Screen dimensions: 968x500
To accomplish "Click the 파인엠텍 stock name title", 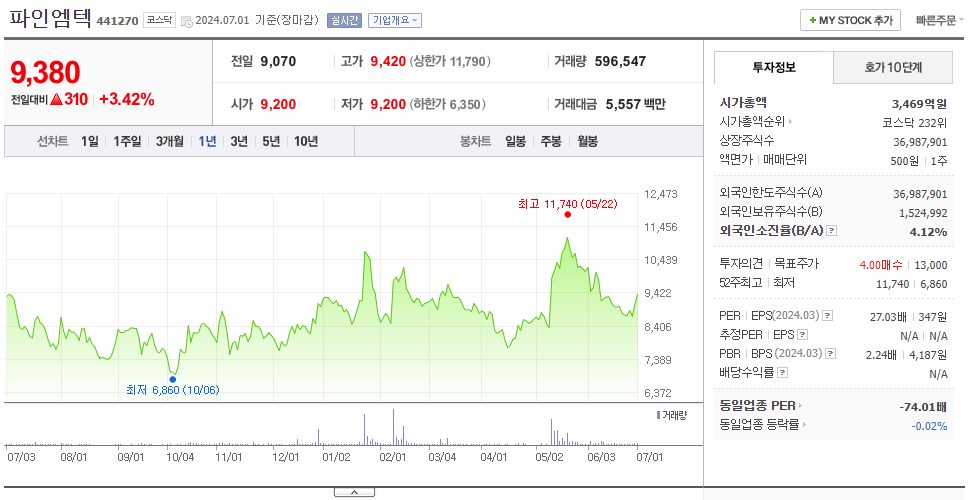I will click(51, 19).
